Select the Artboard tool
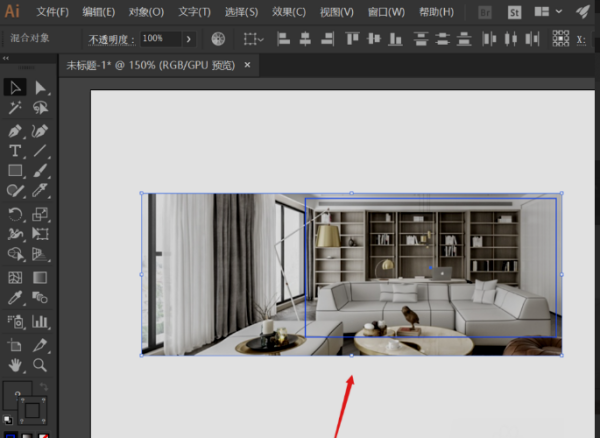Screen dimensions: 600x438 click(15, 345)
